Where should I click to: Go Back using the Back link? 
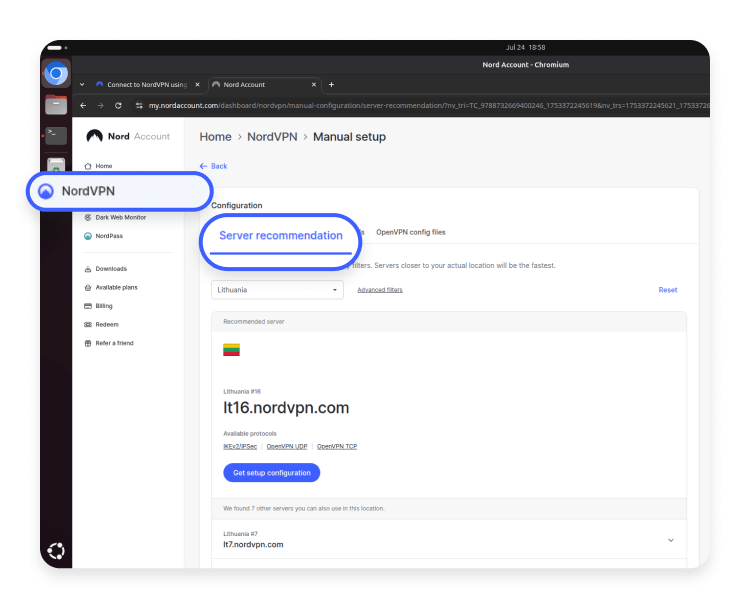pyautogui.click(x=213, y=166)
